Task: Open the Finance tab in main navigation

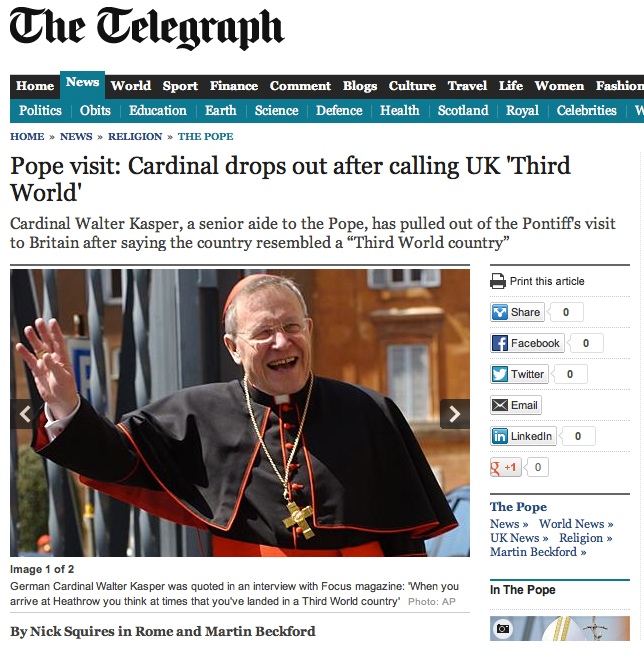Action: [x=234, y=86]
